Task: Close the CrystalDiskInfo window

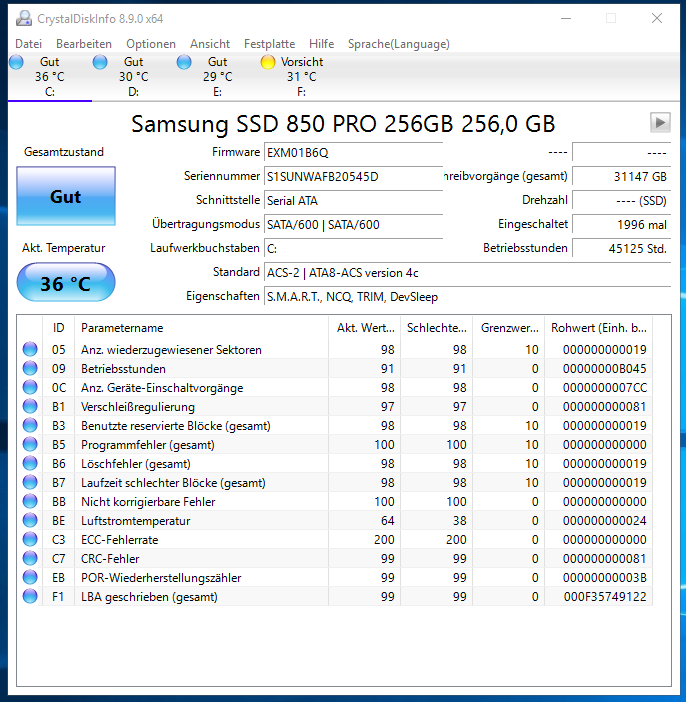Action: (656, 18)
